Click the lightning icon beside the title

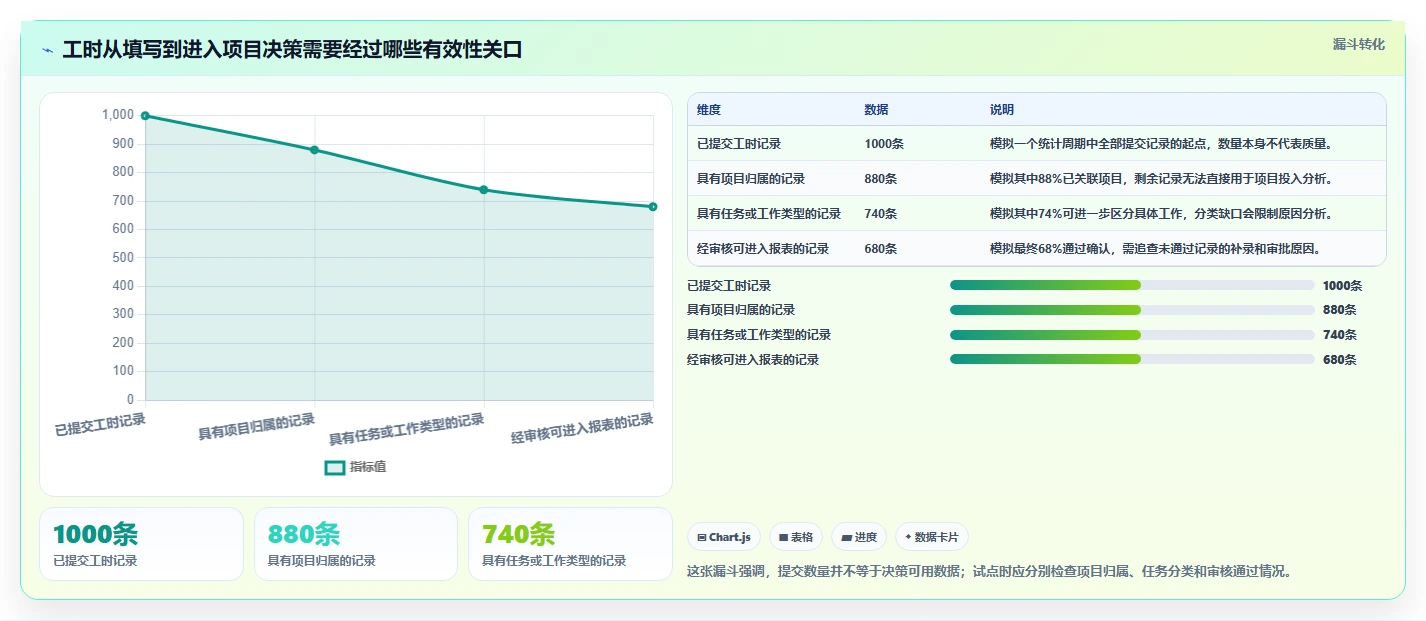click(47, 50)
